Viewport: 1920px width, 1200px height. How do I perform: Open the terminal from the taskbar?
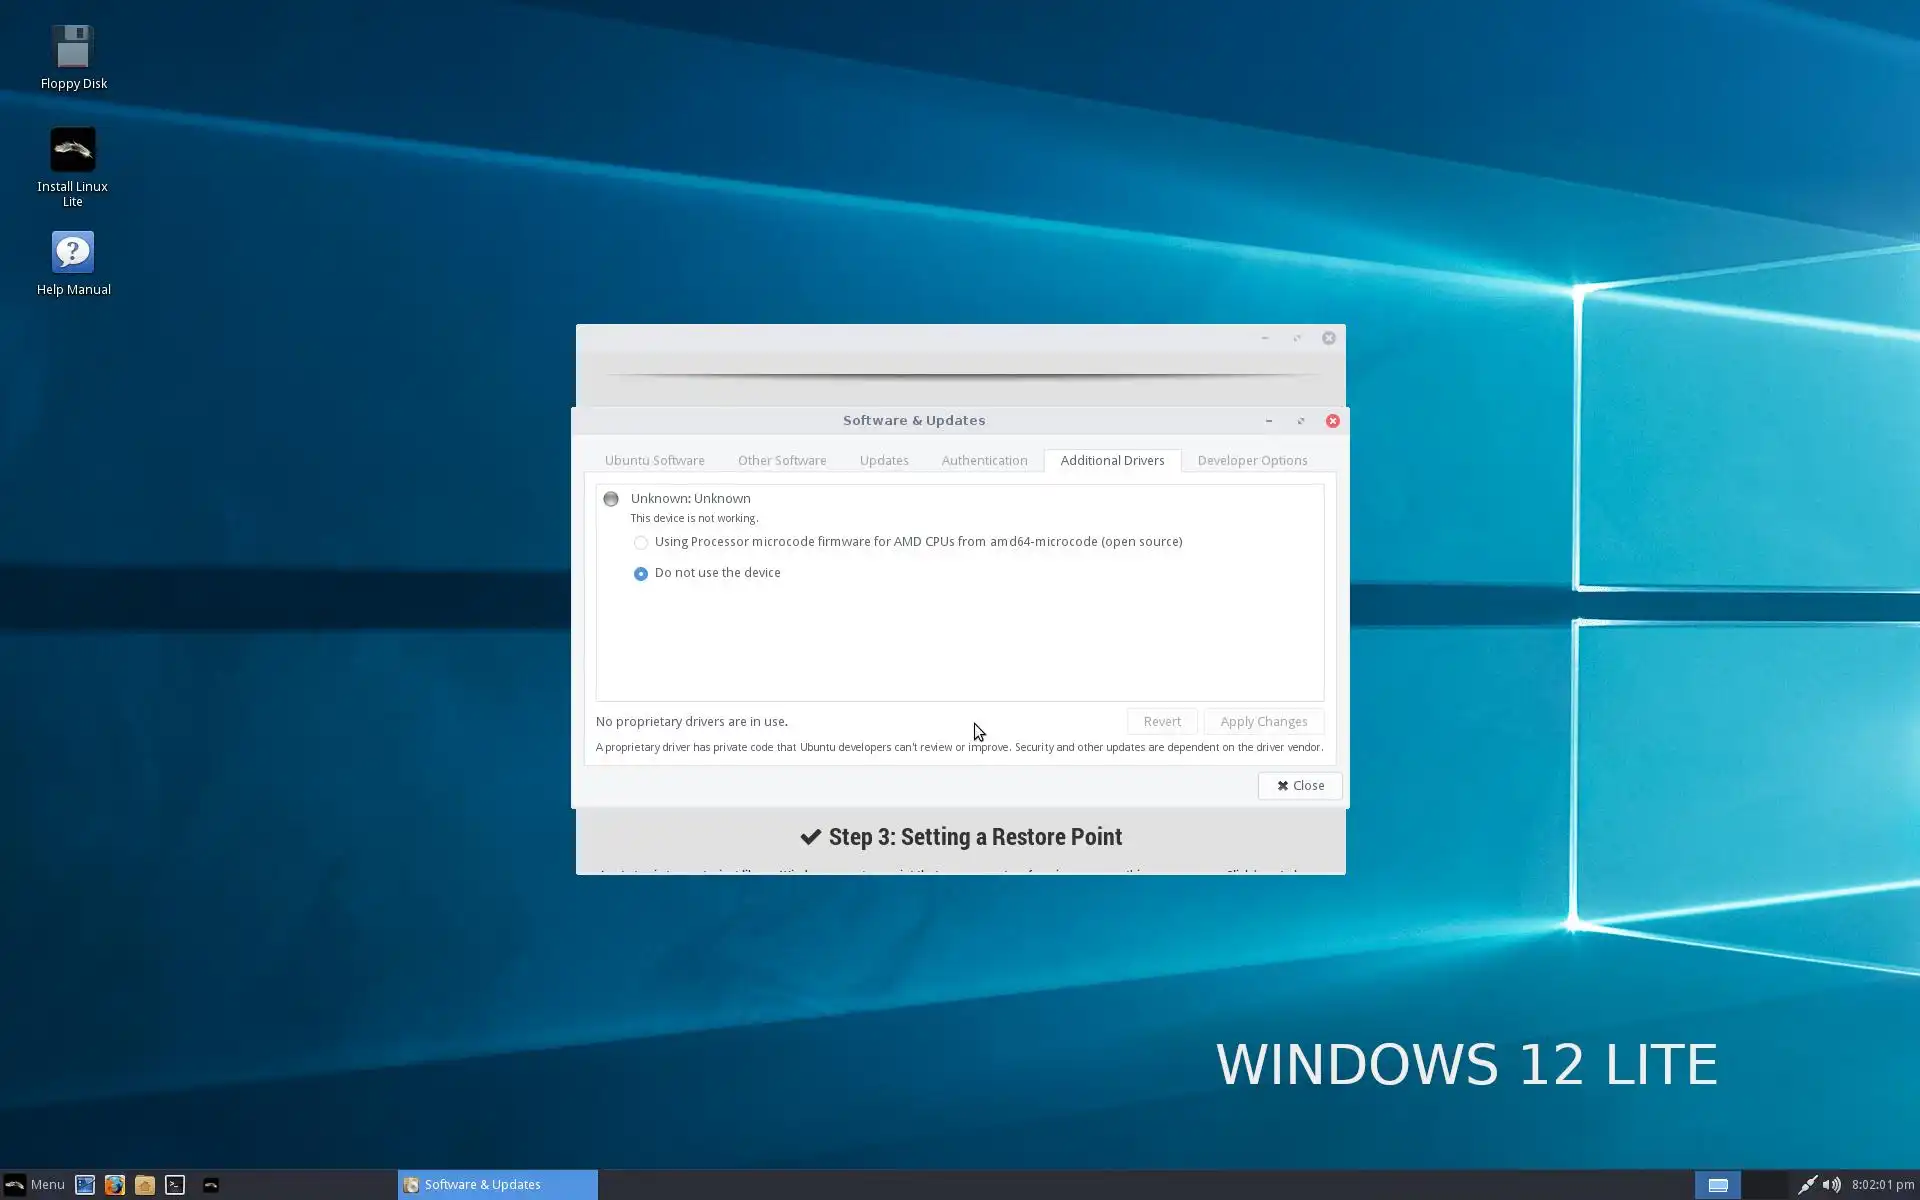175,1185
